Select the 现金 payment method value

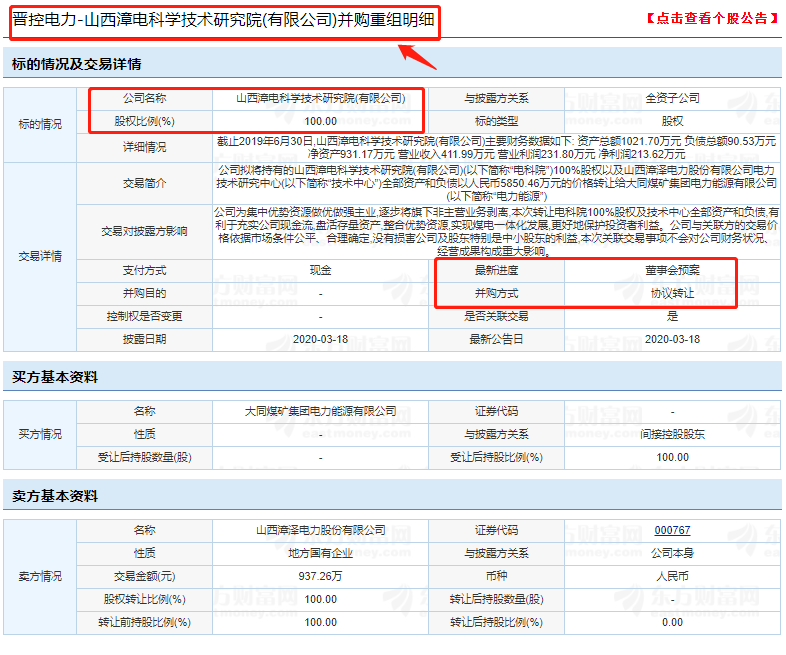tap(321, 271)
